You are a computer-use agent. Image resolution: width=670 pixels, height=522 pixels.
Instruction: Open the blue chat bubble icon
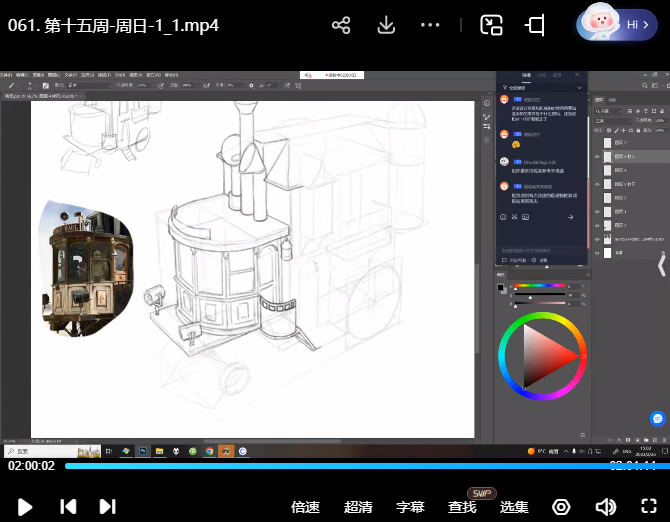tap(658, 418)
